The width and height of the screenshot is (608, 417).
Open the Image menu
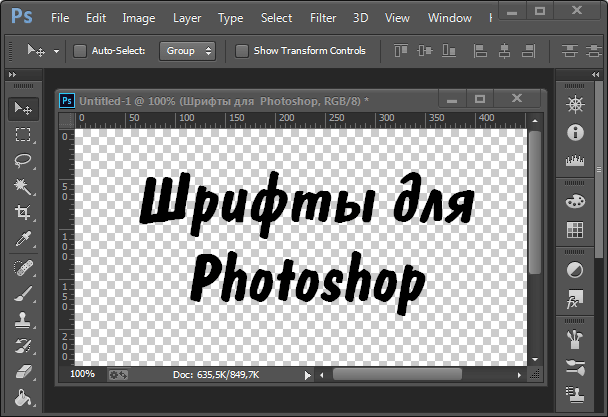pos(138,18)
